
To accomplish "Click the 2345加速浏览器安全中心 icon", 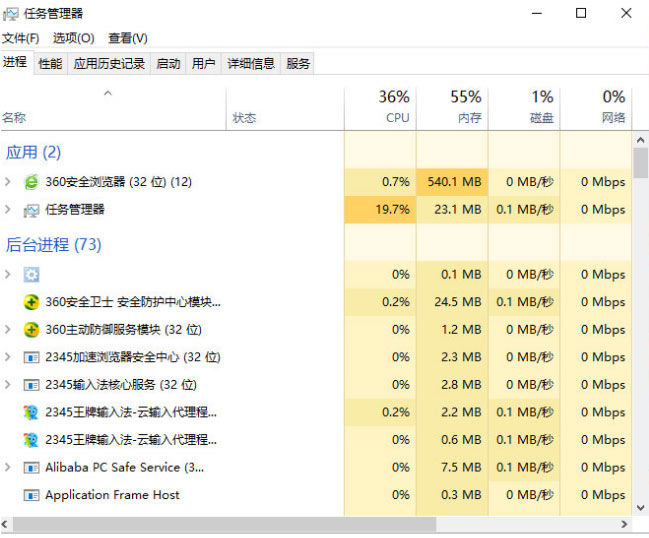I will 31,357.
